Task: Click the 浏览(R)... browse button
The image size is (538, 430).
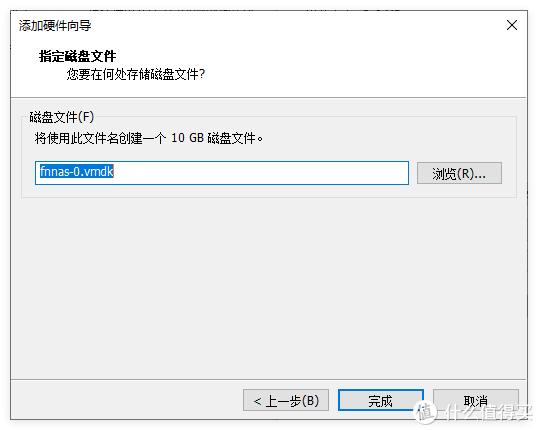Action: click(x=459, y=173)
